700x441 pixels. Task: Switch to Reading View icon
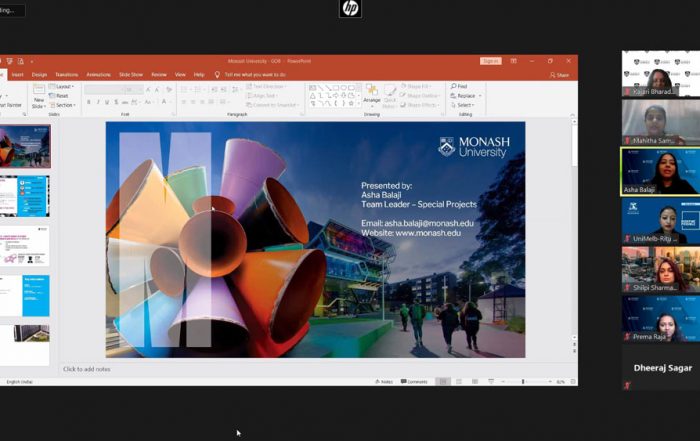coord(475,382)
